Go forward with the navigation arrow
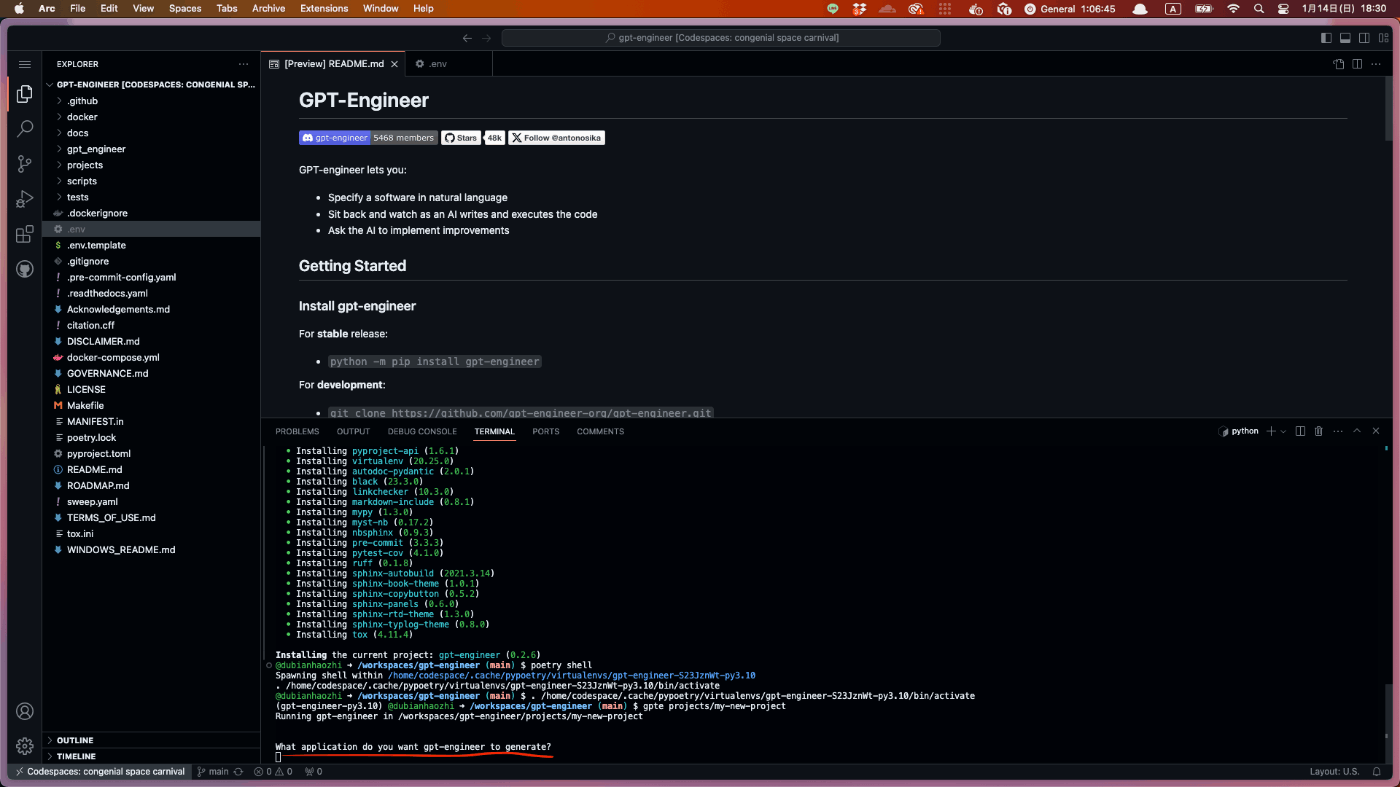This screenshot has width=1400, height=787. pos(487,38)
